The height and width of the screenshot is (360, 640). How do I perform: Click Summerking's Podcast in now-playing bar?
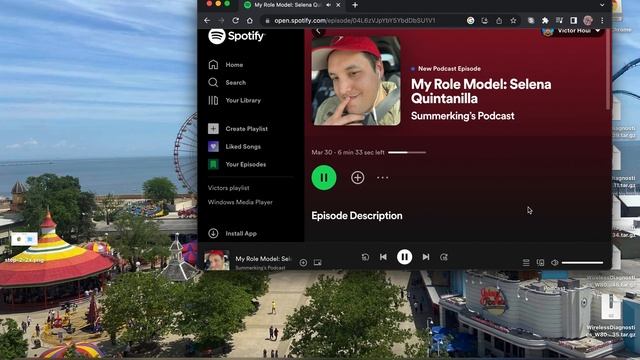click(260, 268)
